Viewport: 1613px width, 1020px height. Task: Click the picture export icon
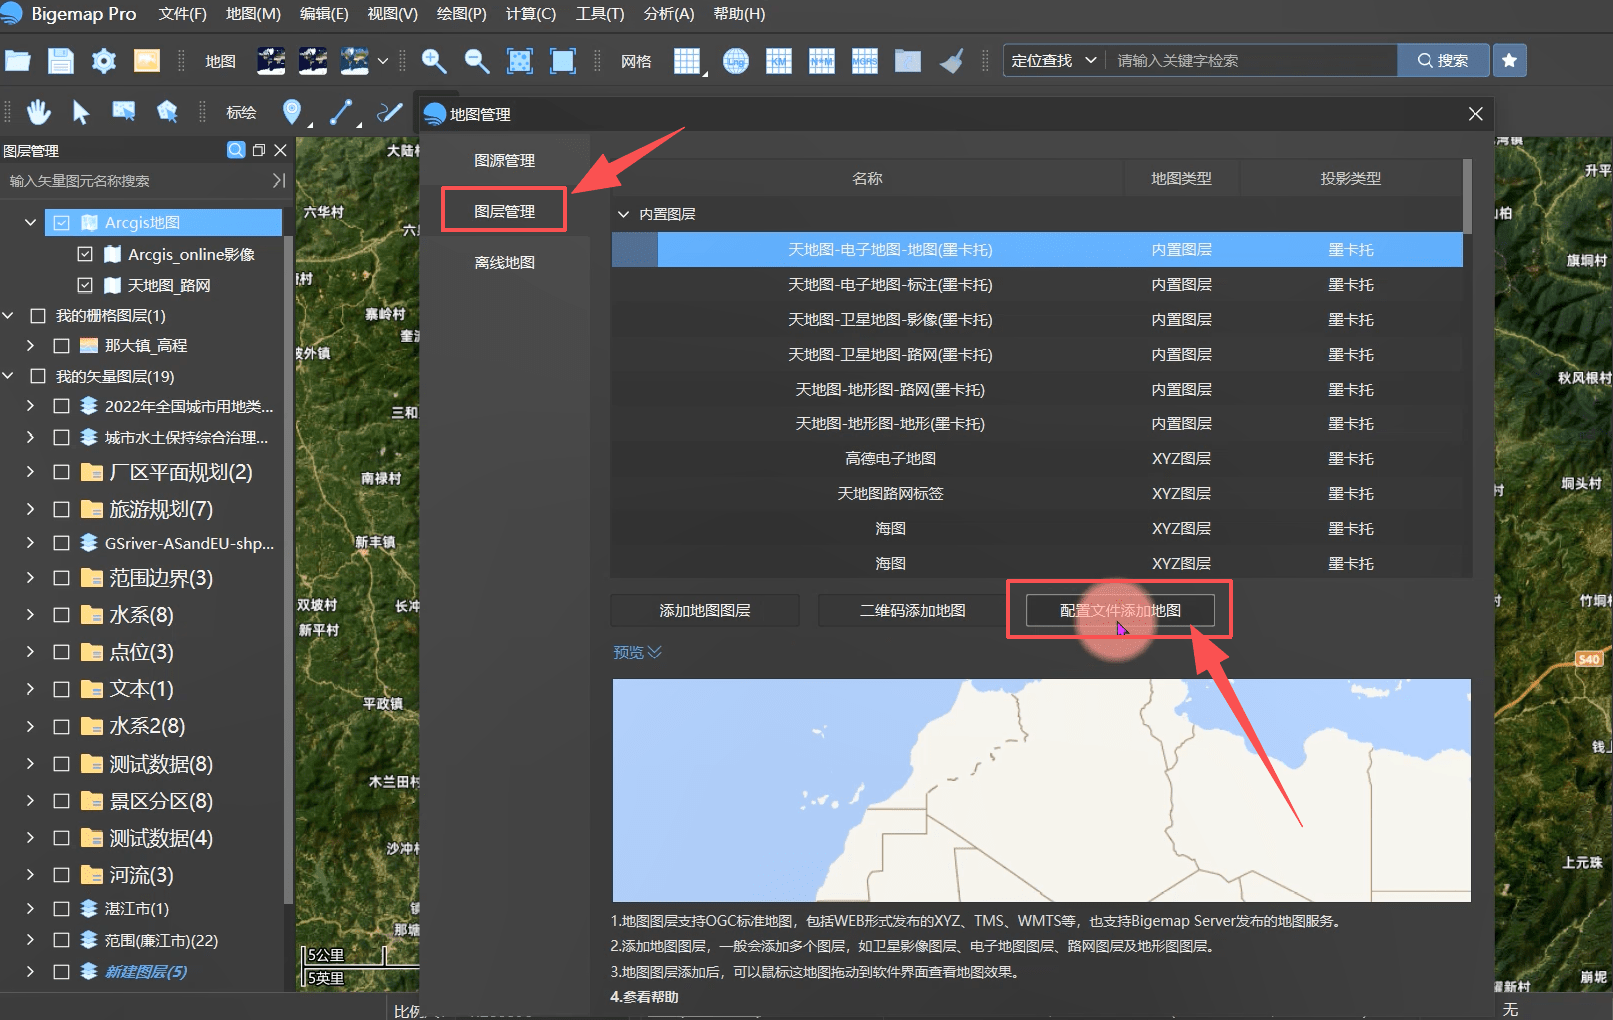[x=147, y=61]
